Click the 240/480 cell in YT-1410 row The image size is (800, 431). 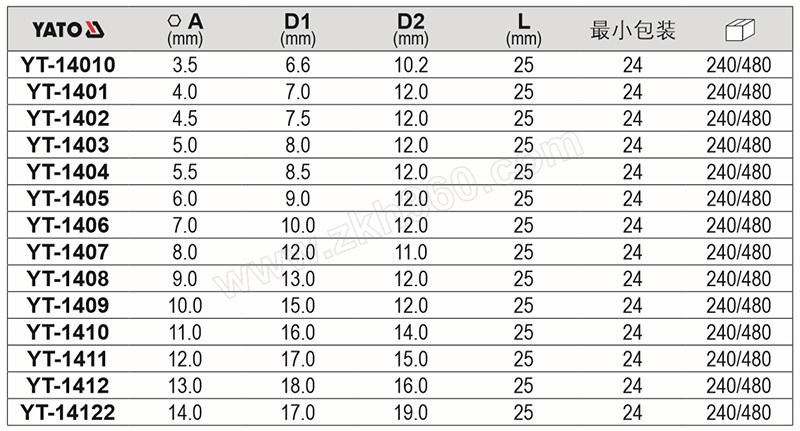739,332
